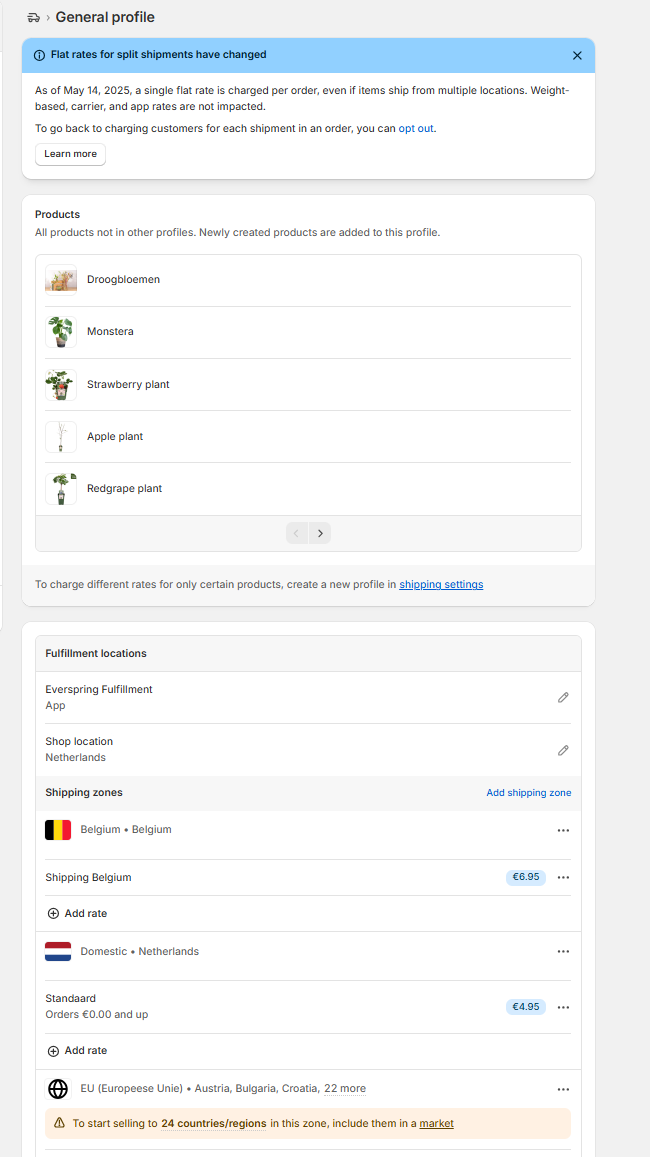The image size is (650, 1157).
Task: Click Add shipping zone
Action: point(528,792)
